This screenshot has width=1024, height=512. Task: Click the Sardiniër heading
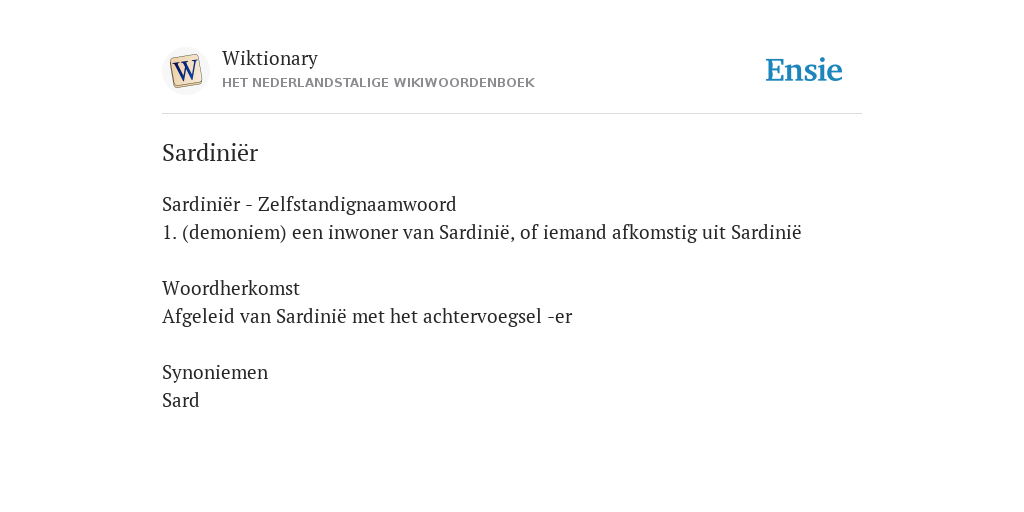(x=210, y=153)
